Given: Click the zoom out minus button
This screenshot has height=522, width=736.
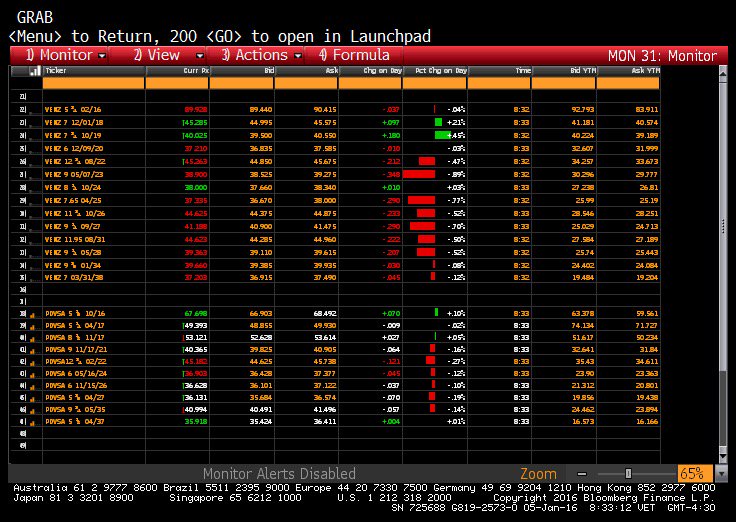Looking at the screenshot, I should pos(582,474).
